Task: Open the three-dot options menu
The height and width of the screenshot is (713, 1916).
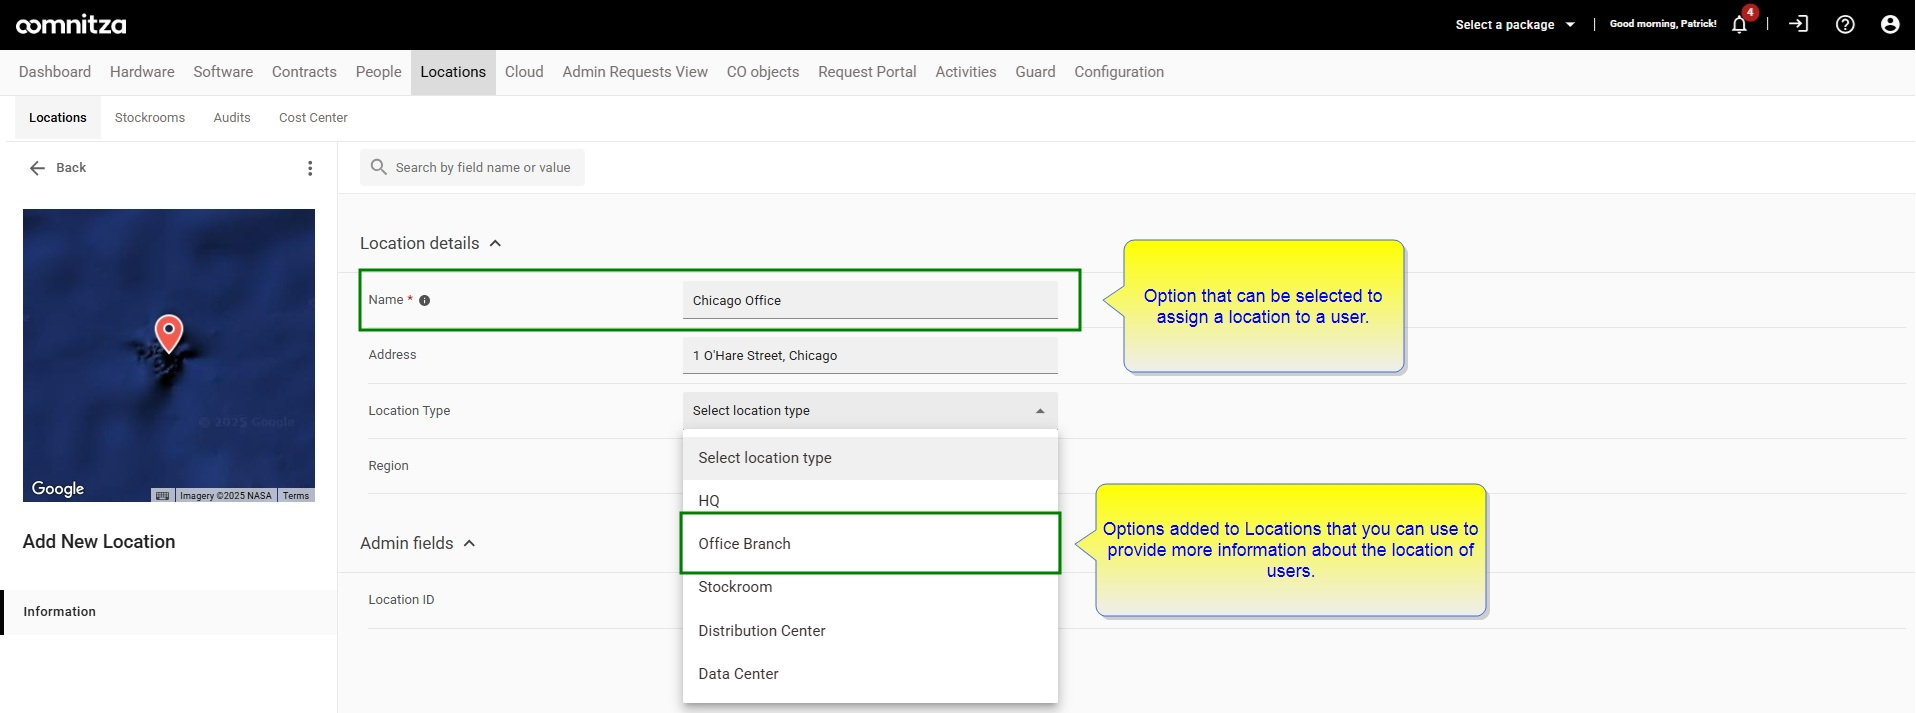Action: (x=310, y=168)
